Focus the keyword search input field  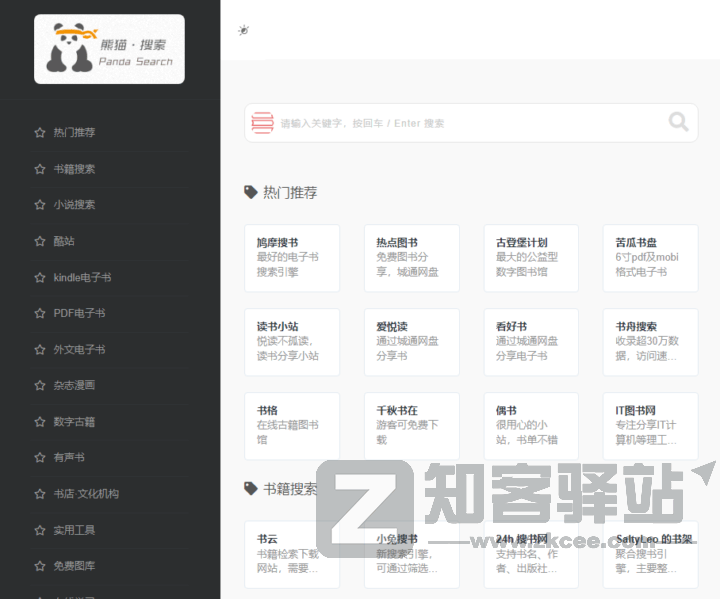point(472,123)
